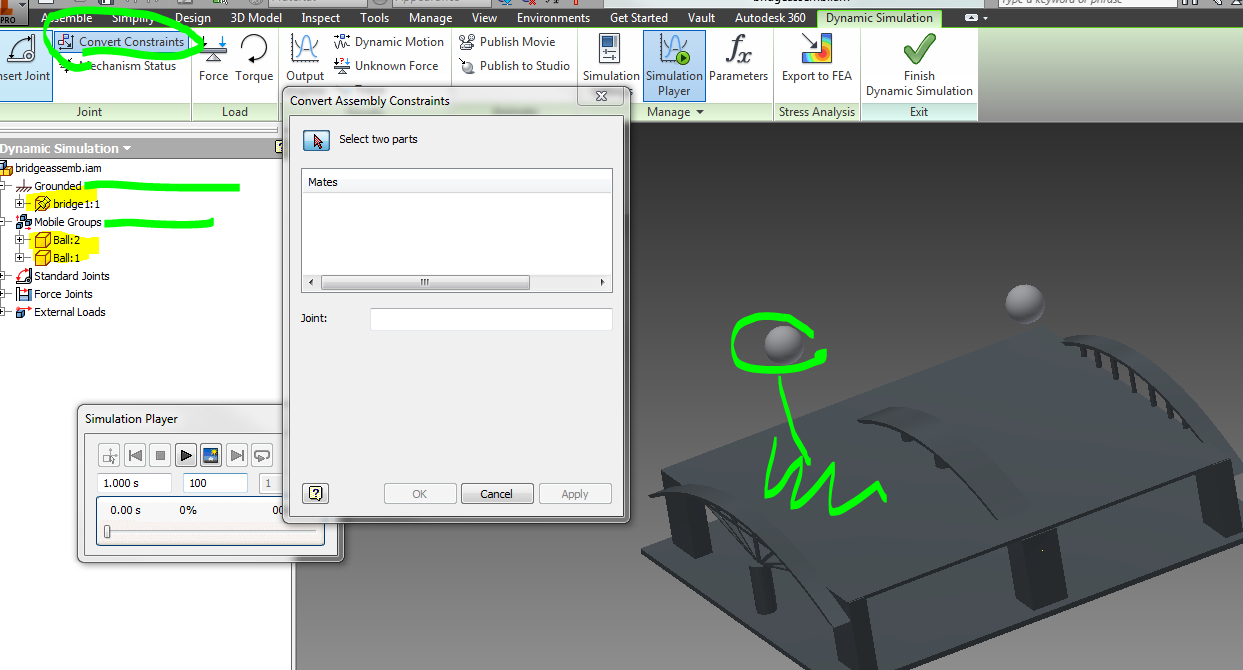Click Export to FEA
The image size is (1243, 670).
pyautogui.click(x=817, y=58)
